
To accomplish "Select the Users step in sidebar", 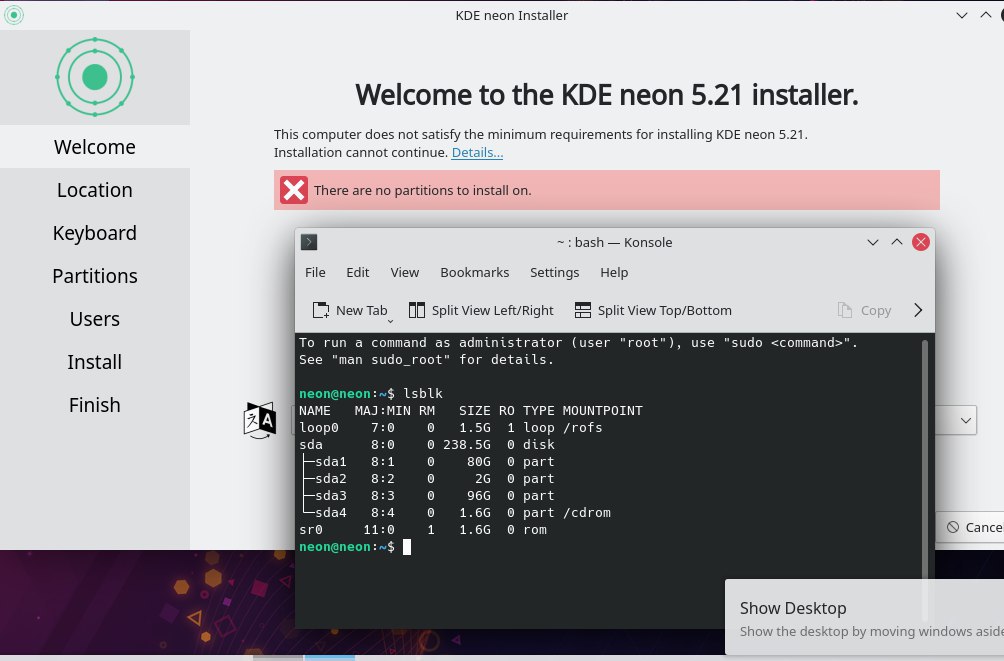I will coord(95,318).
